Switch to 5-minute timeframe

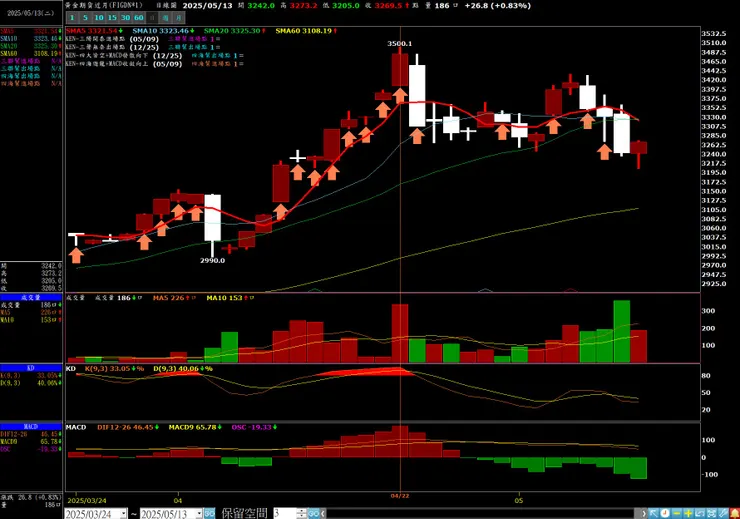click(85, 17)
